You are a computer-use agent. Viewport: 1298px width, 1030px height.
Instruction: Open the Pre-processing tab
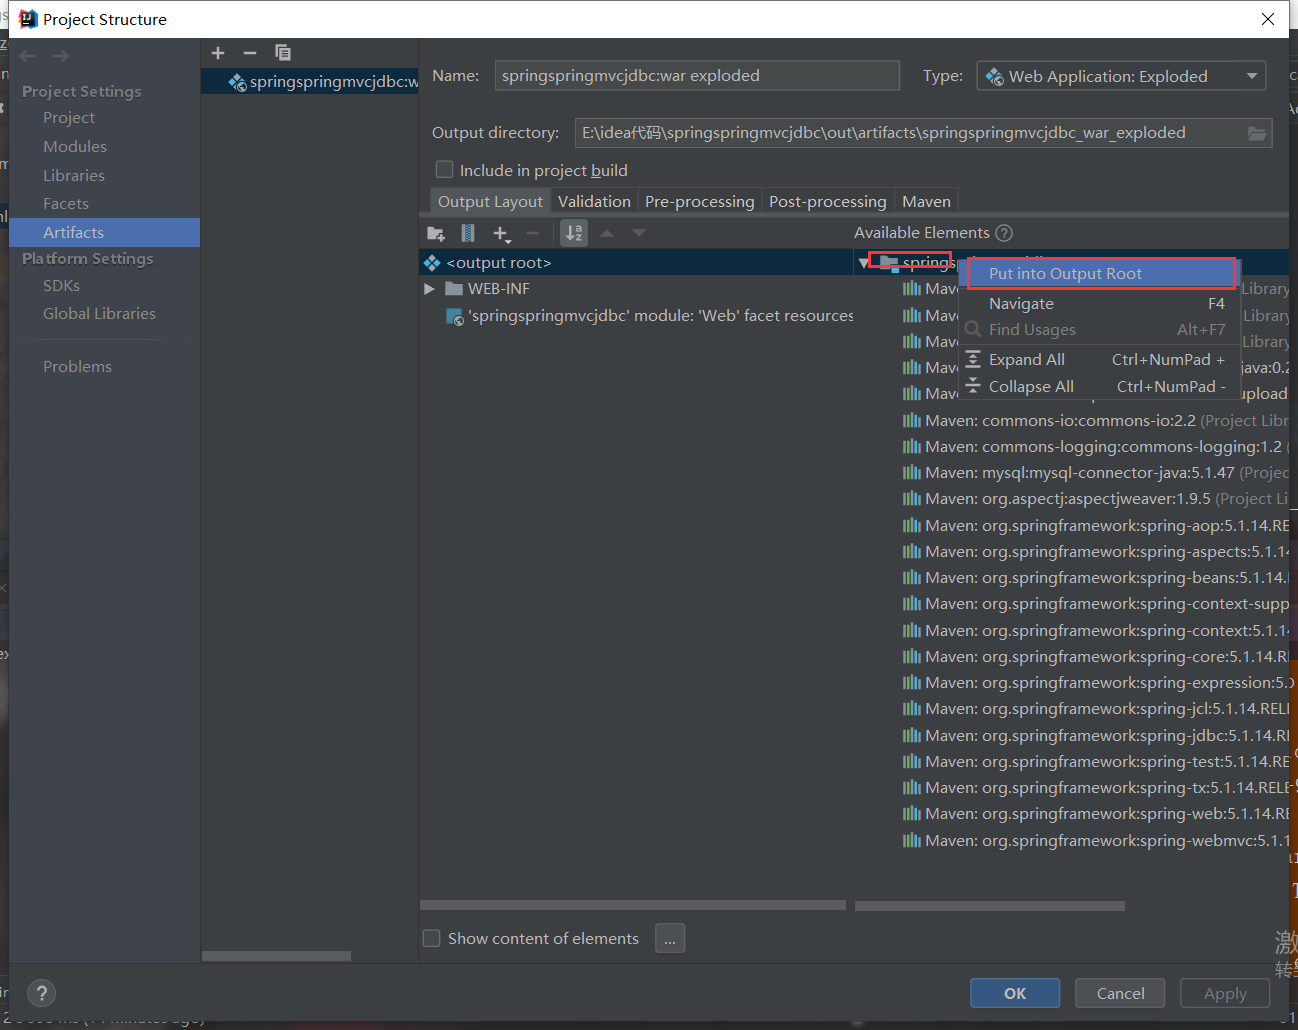[x=700, y=201]
